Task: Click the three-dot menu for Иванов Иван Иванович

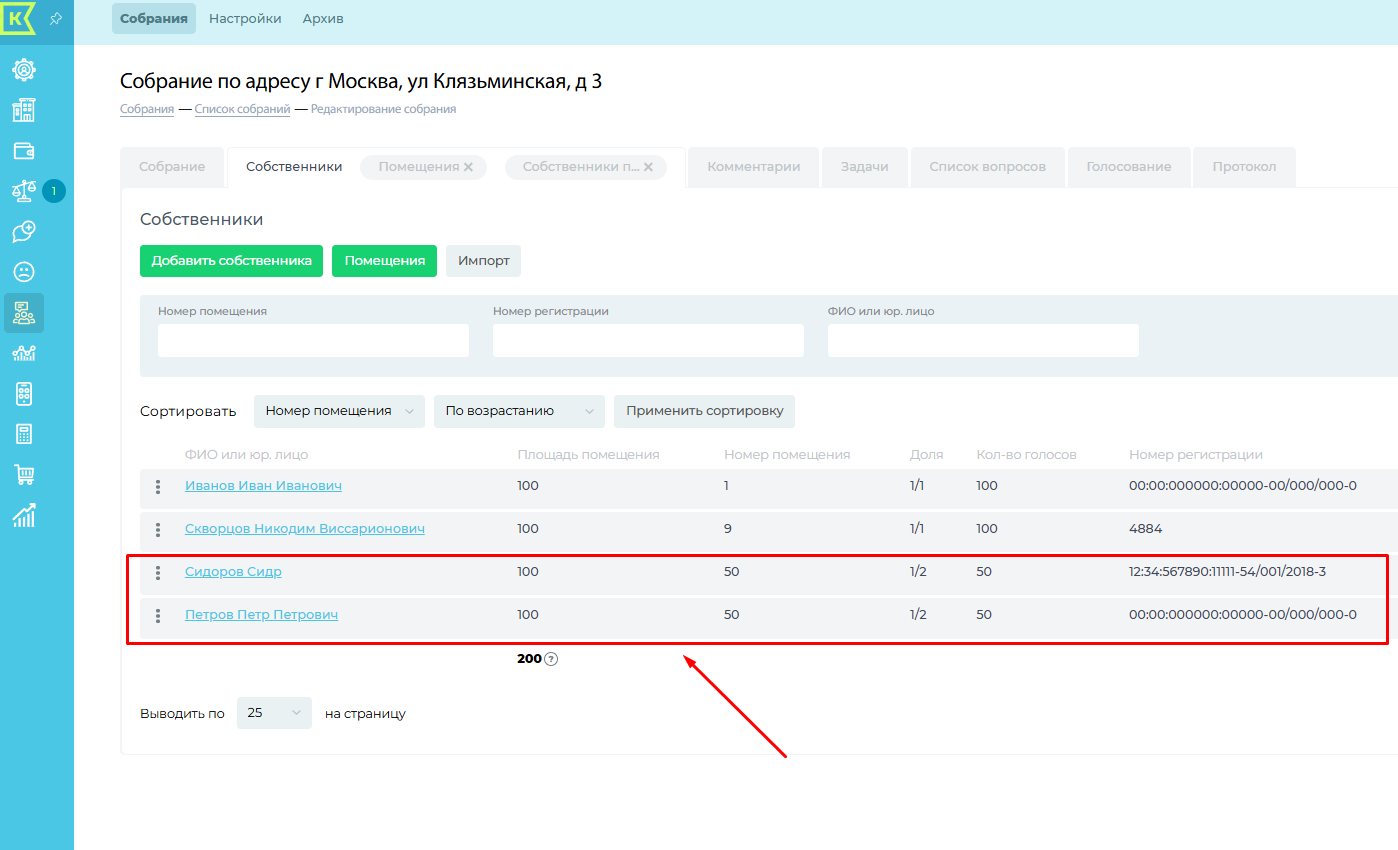Action: pos(158,487)
